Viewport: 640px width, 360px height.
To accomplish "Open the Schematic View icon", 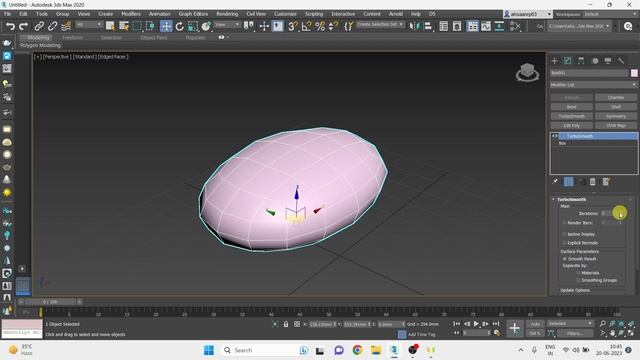I will [499, 26].
